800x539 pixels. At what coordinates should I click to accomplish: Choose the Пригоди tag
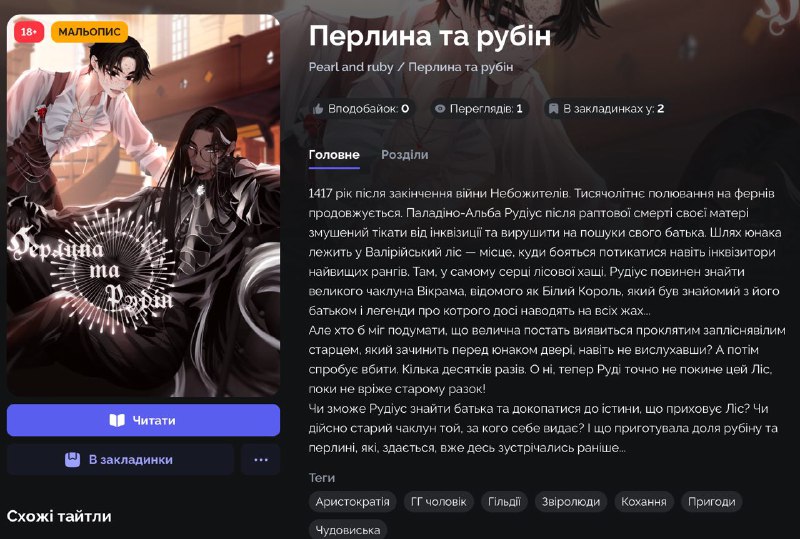(x=712, y=502)
